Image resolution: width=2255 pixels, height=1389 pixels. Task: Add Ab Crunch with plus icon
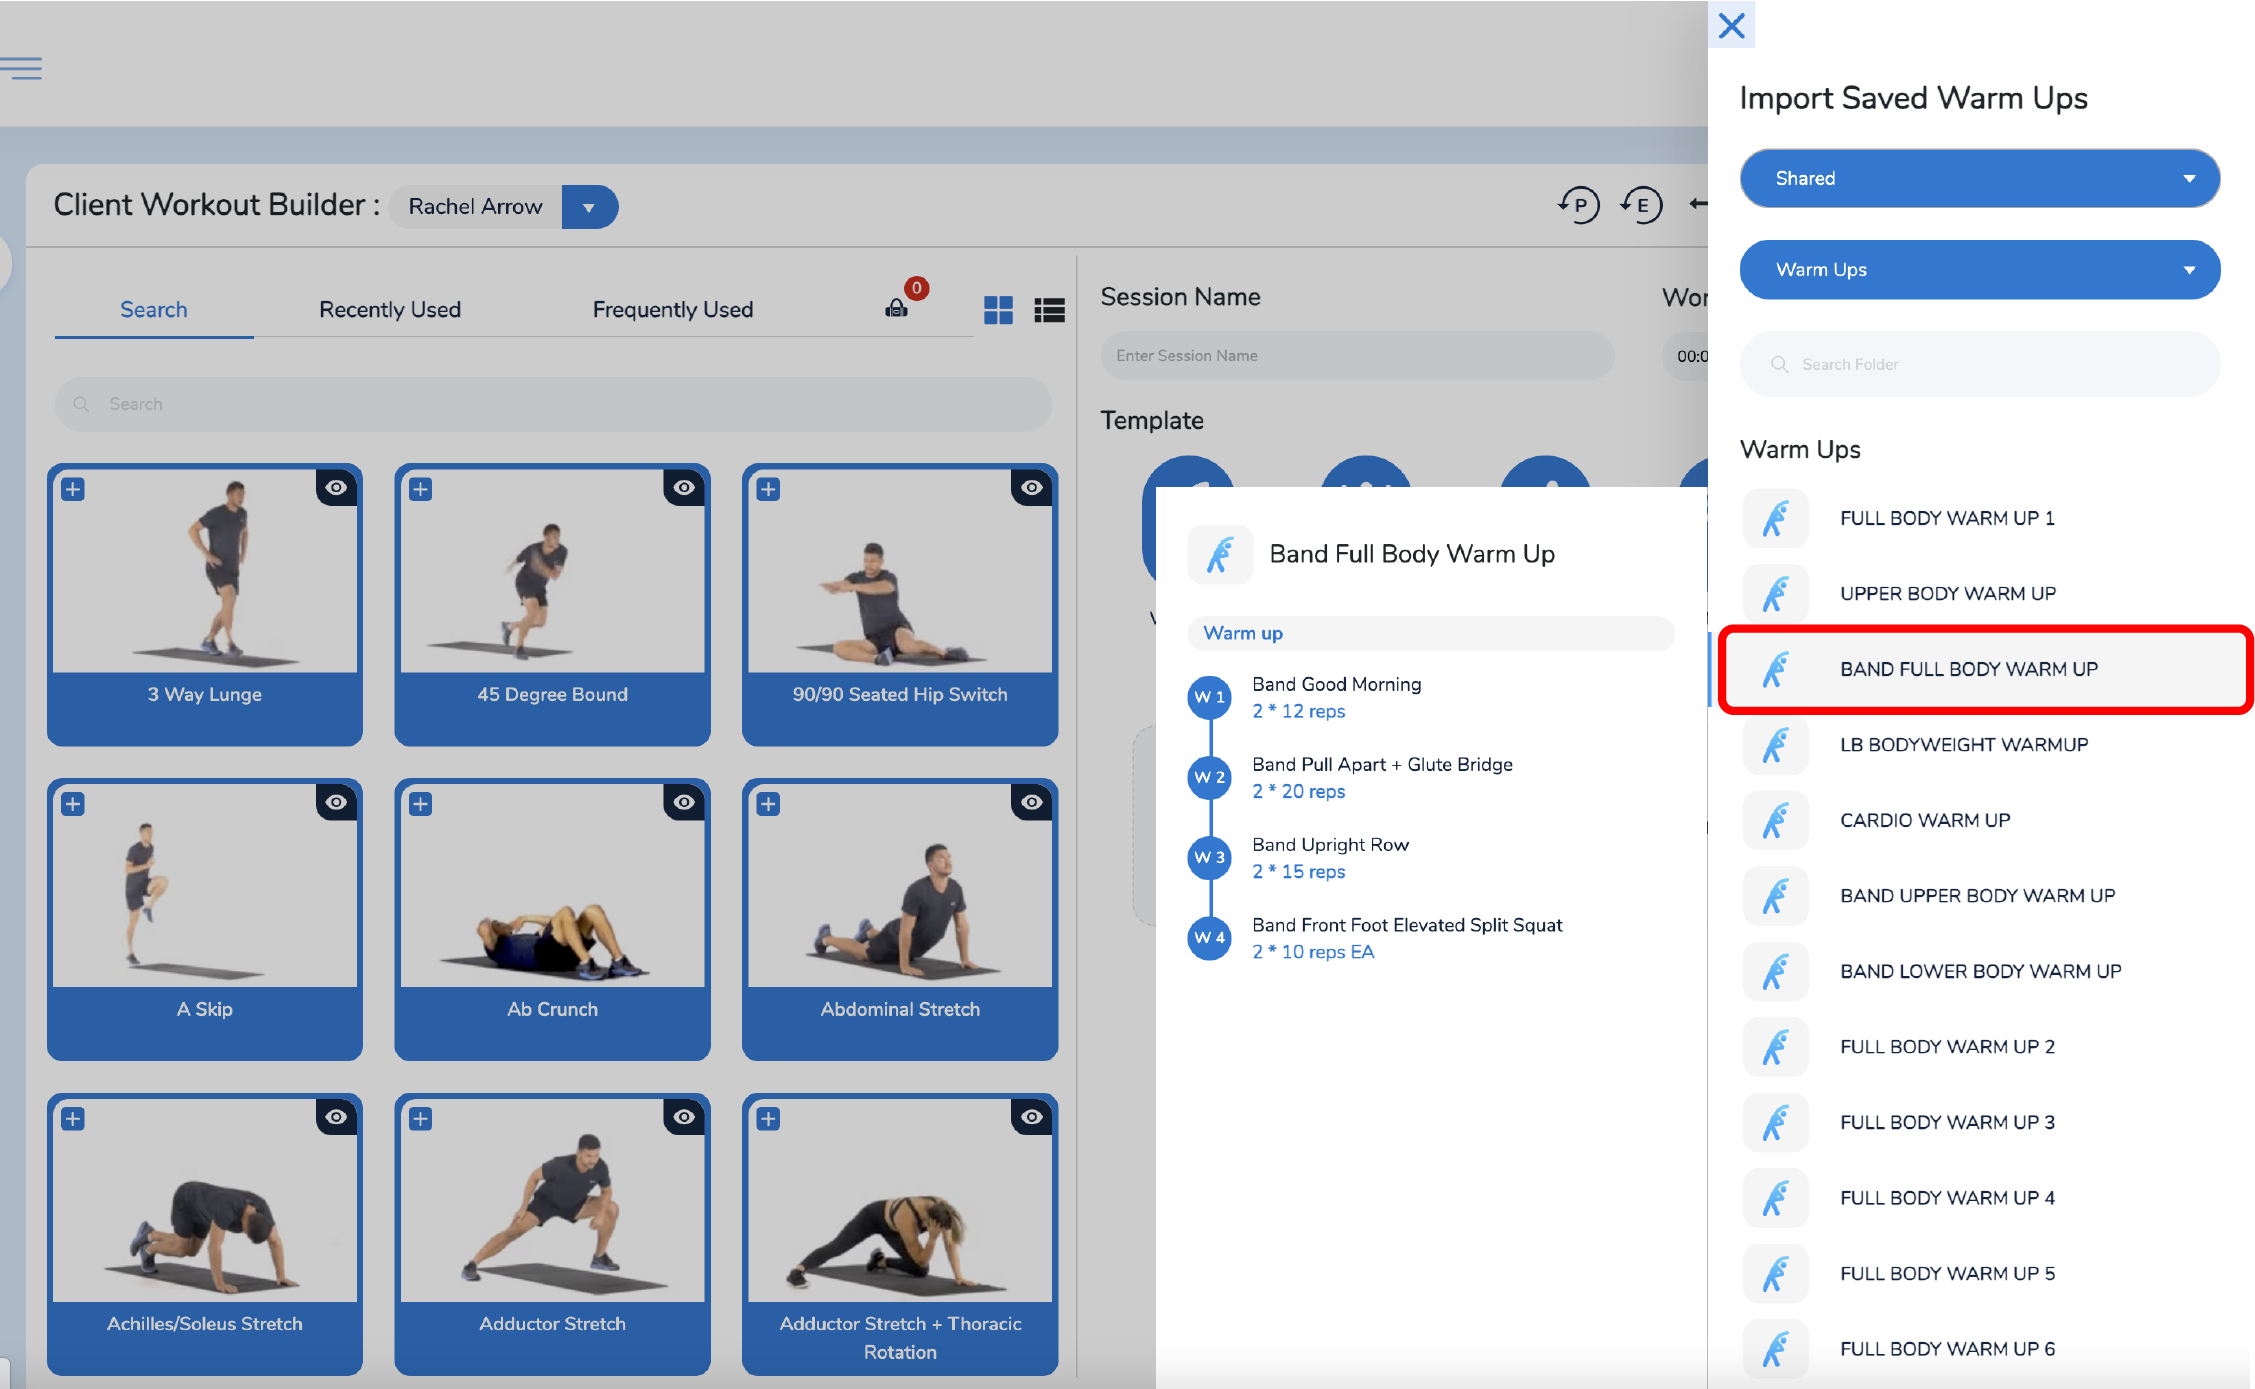[421, 804]
